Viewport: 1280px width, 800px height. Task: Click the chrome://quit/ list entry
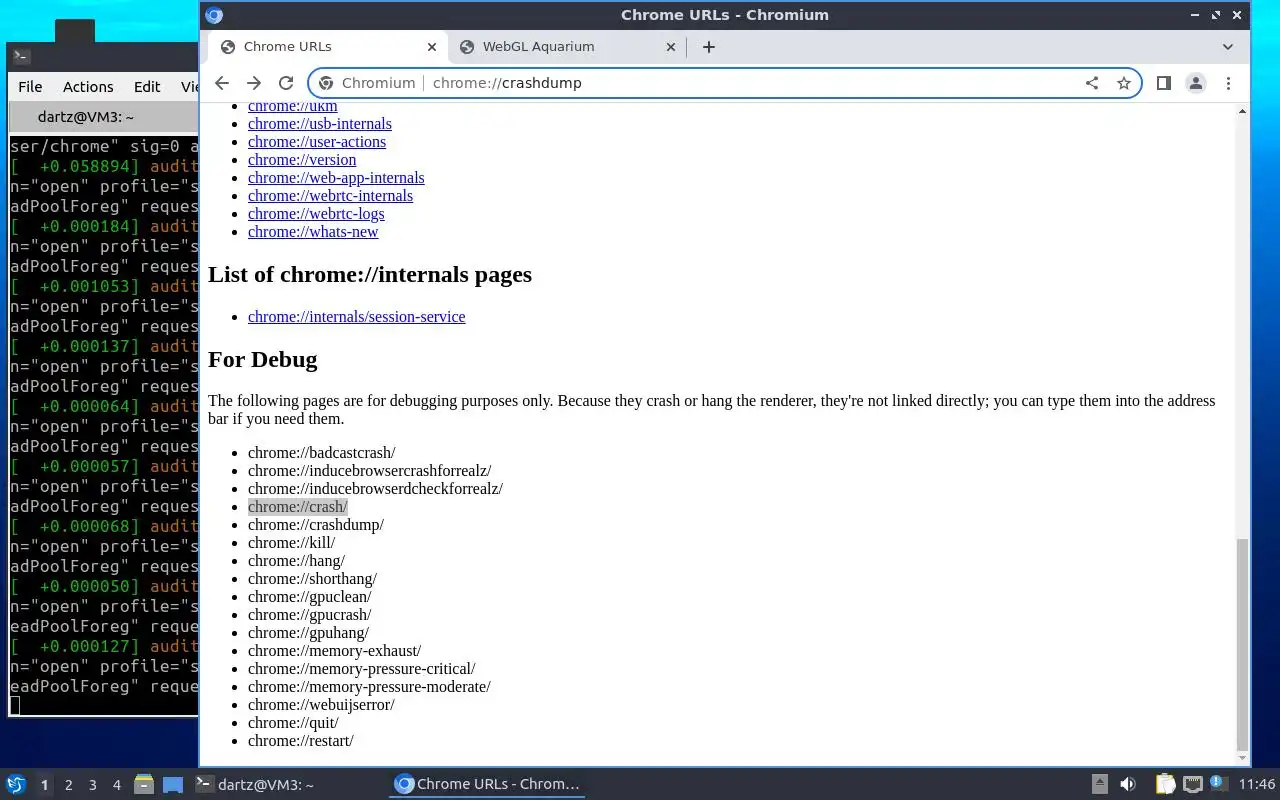click(293, 723)
